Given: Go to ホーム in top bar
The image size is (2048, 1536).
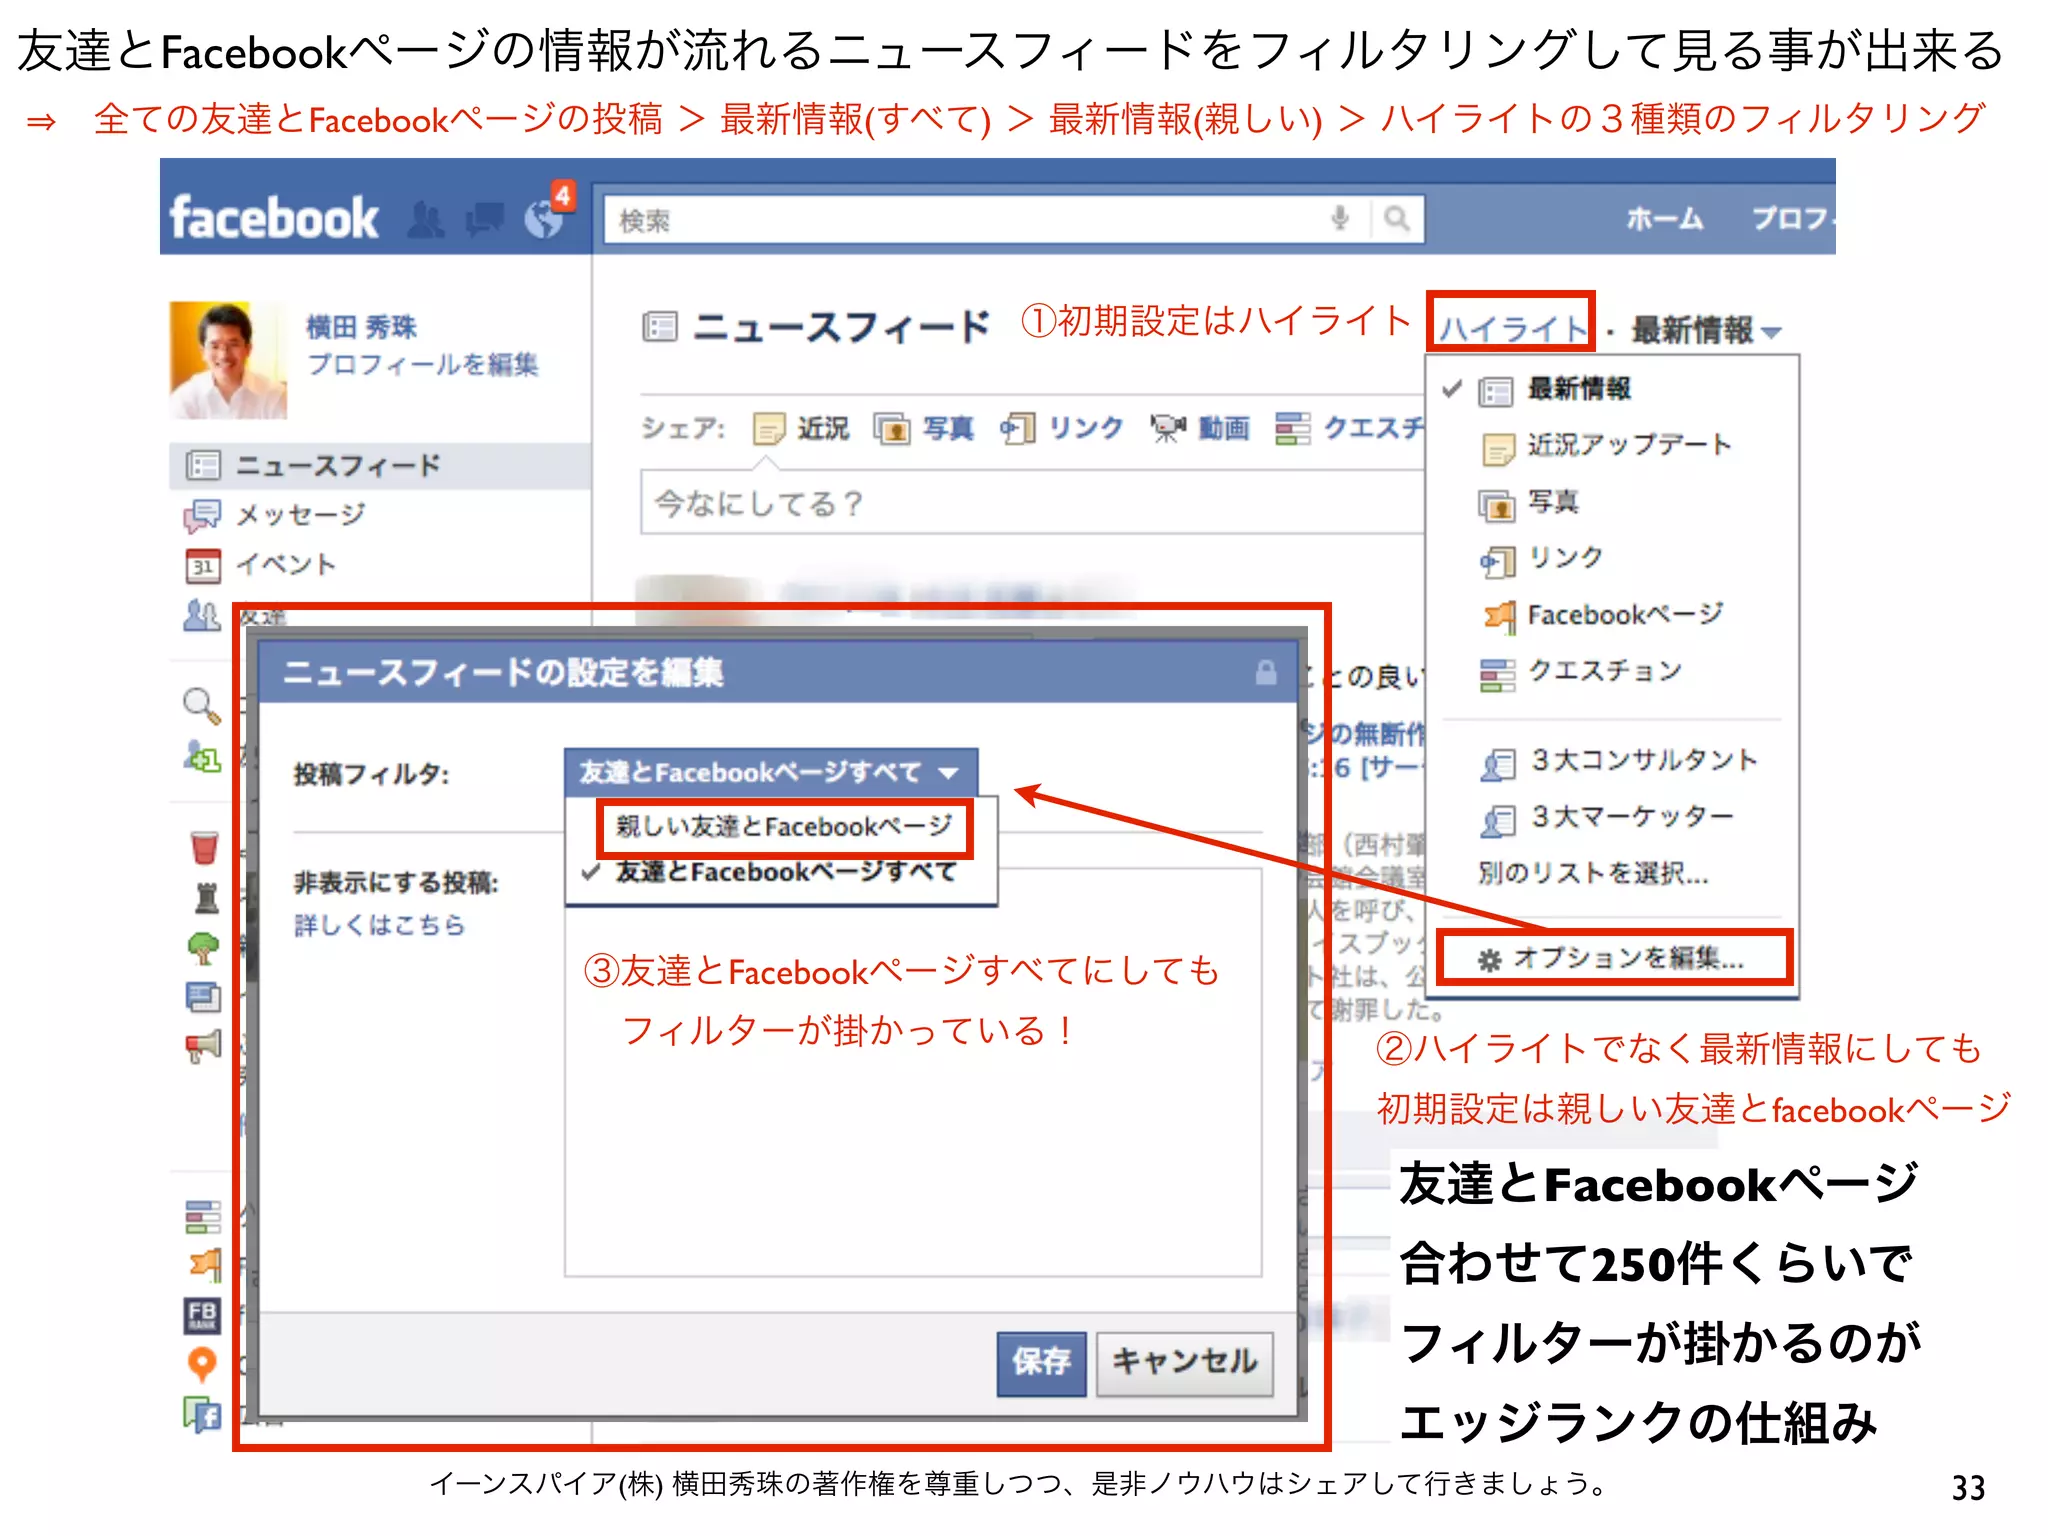Looking at the screenshot, I should click(x=1665, y=218).
